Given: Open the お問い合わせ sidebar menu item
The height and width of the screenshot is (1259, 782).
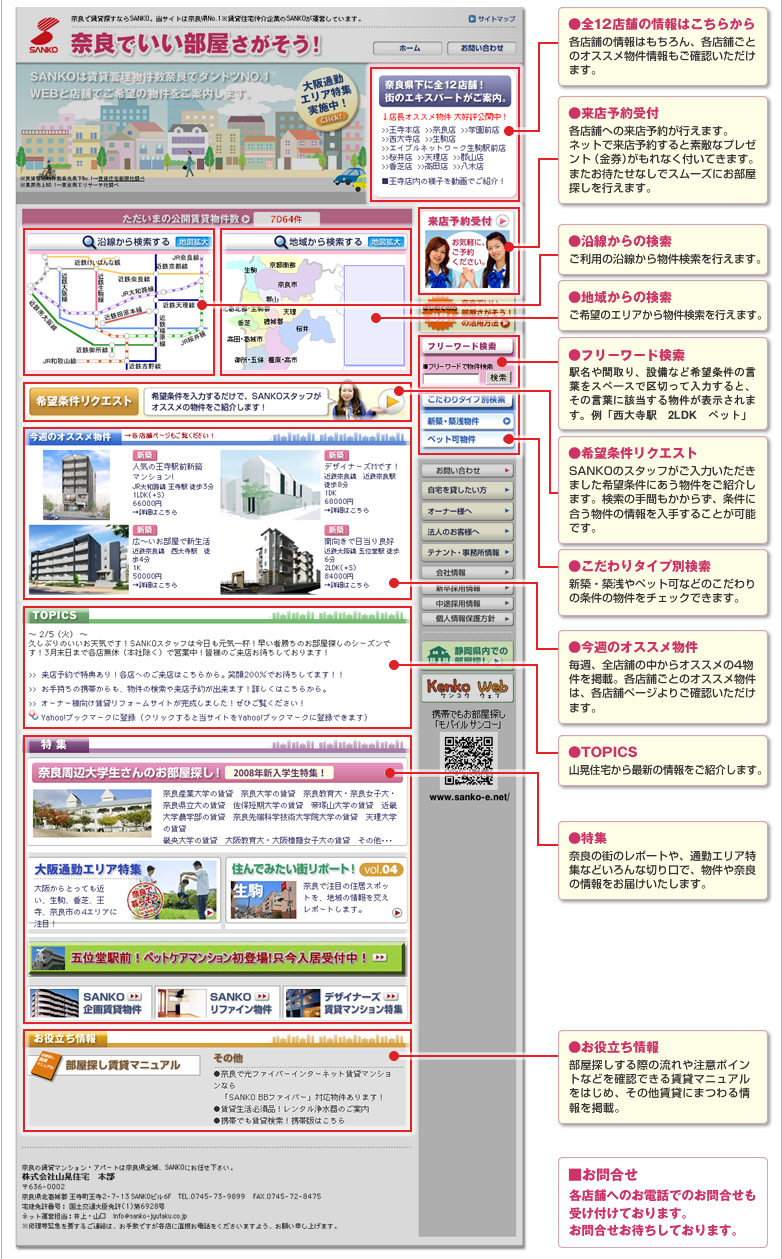Looking at the screenshot, I should tap(468, 470).
